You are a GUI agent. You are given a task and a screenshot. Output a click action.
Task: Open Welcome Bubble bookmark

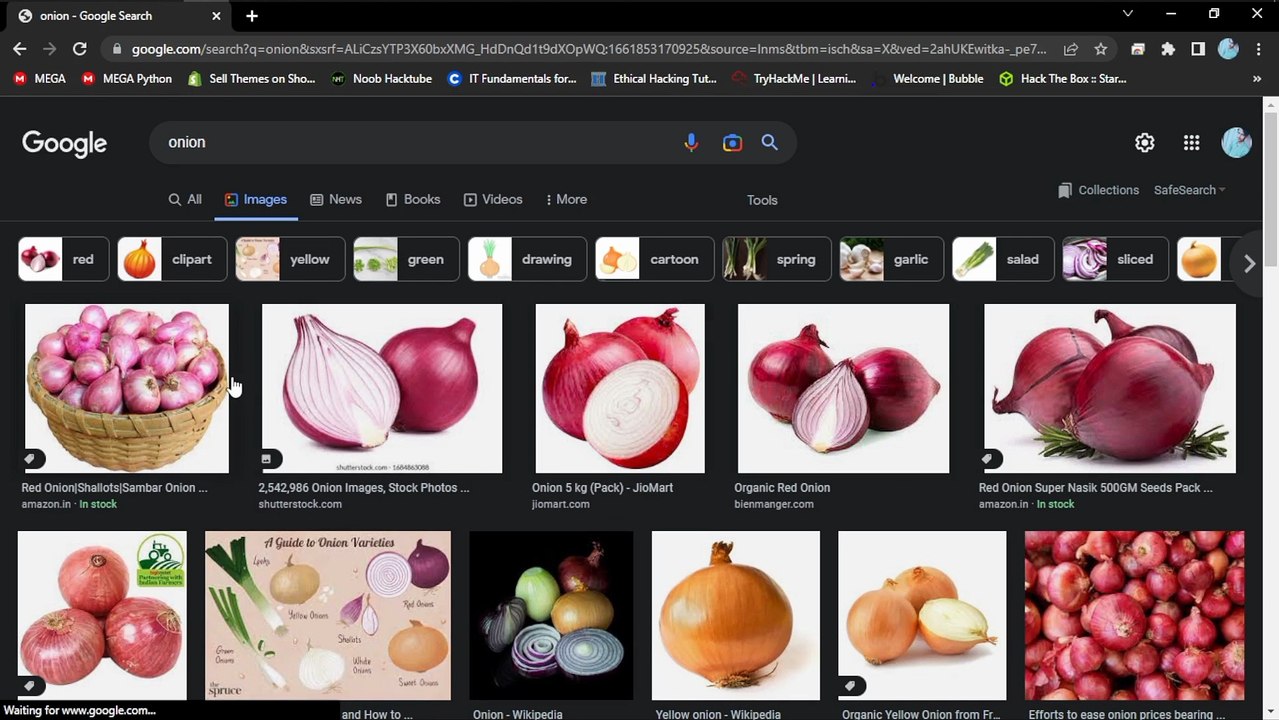click(927, 78)
